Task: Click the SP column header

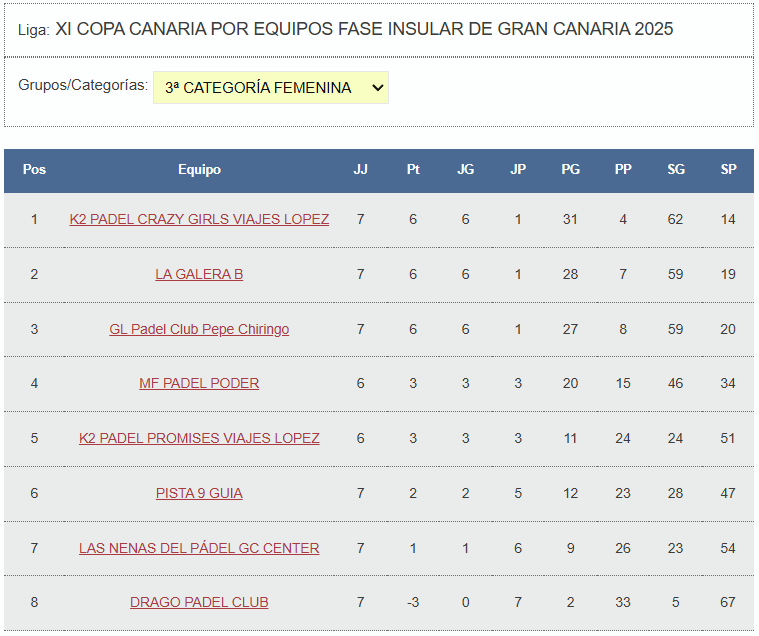Action: [x=728, y=170]
